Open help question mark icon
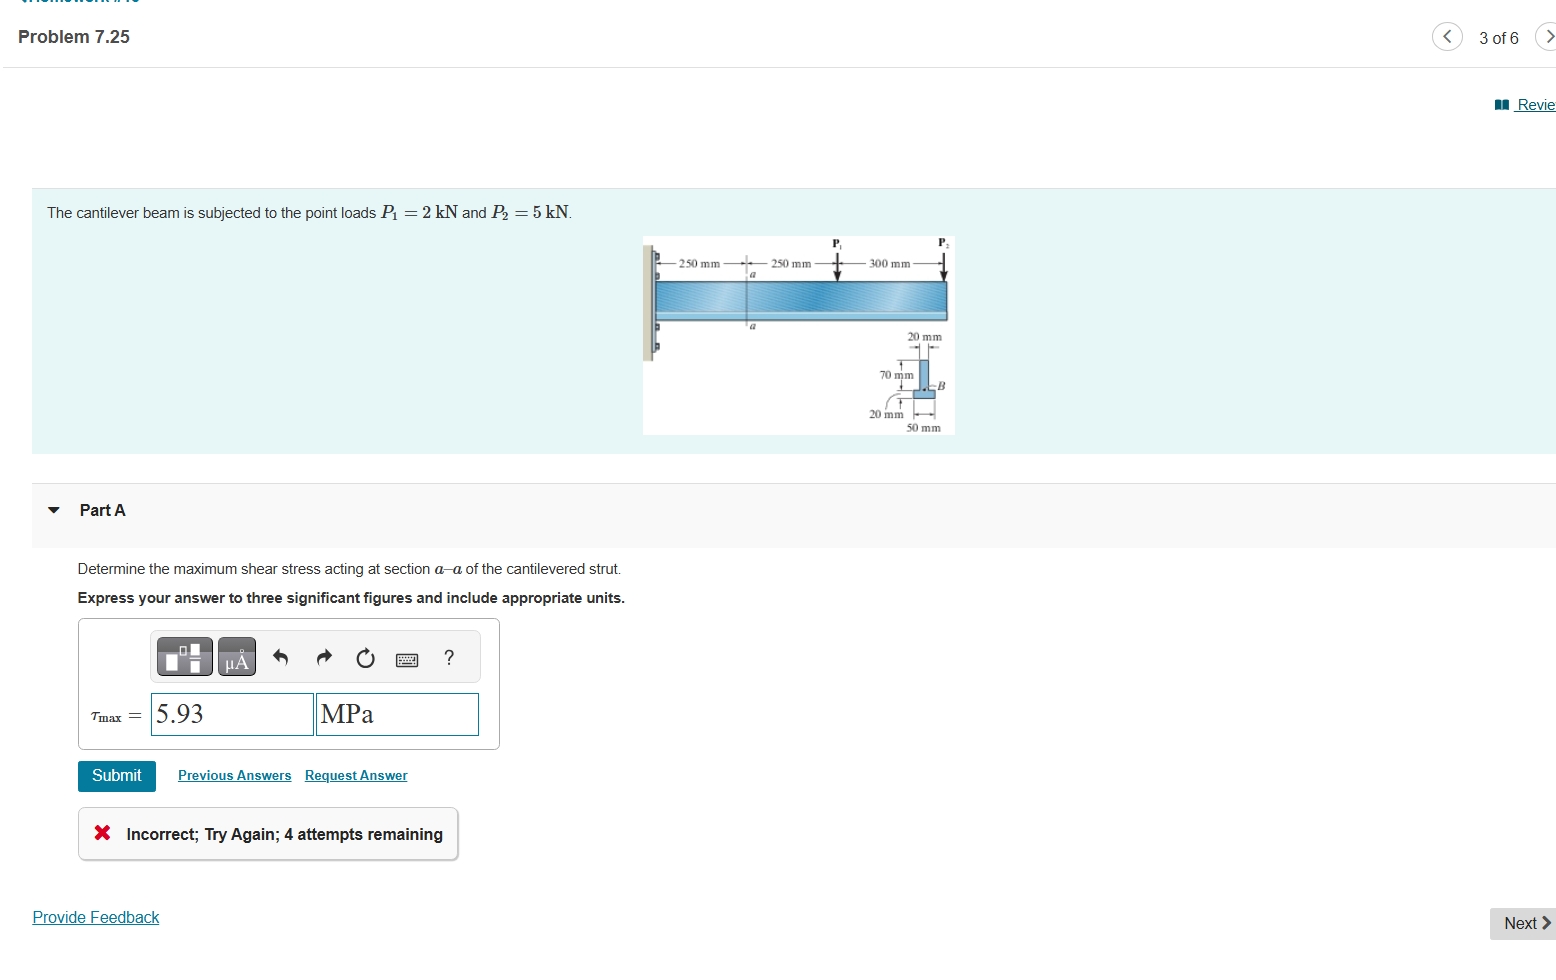The width and height of the screenshot is (1556, 980). click(x=449, y=657)
